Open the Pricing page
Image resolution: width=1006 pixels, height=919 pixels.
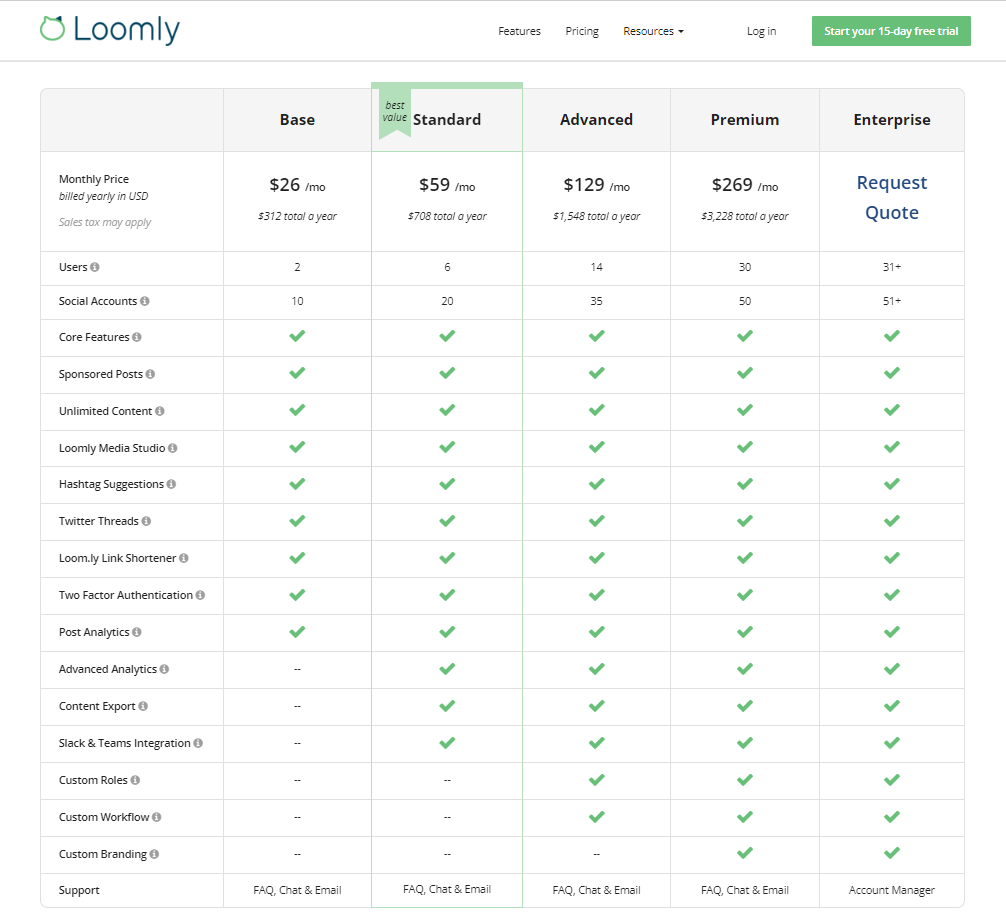click(582, 31)
